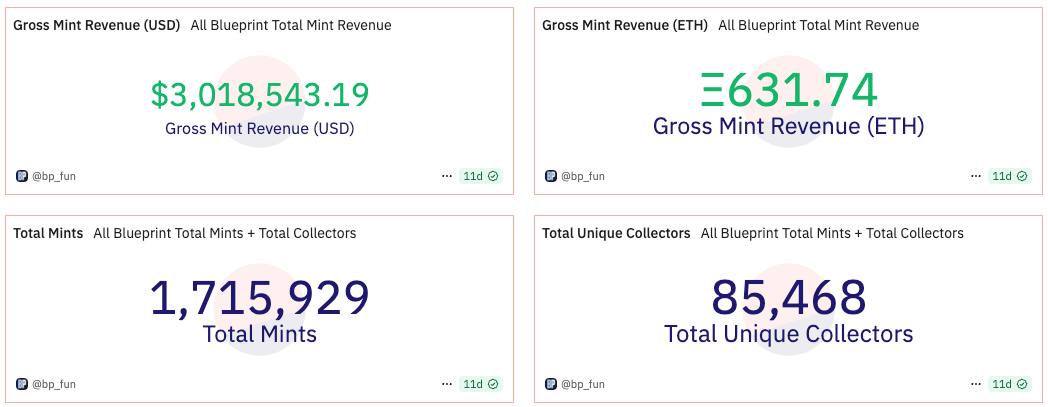Open the three-dot menu on Gross Mint Revenue (ETH) panel
This screenshot has width=1048, height=407.
(x=976, y=176)
